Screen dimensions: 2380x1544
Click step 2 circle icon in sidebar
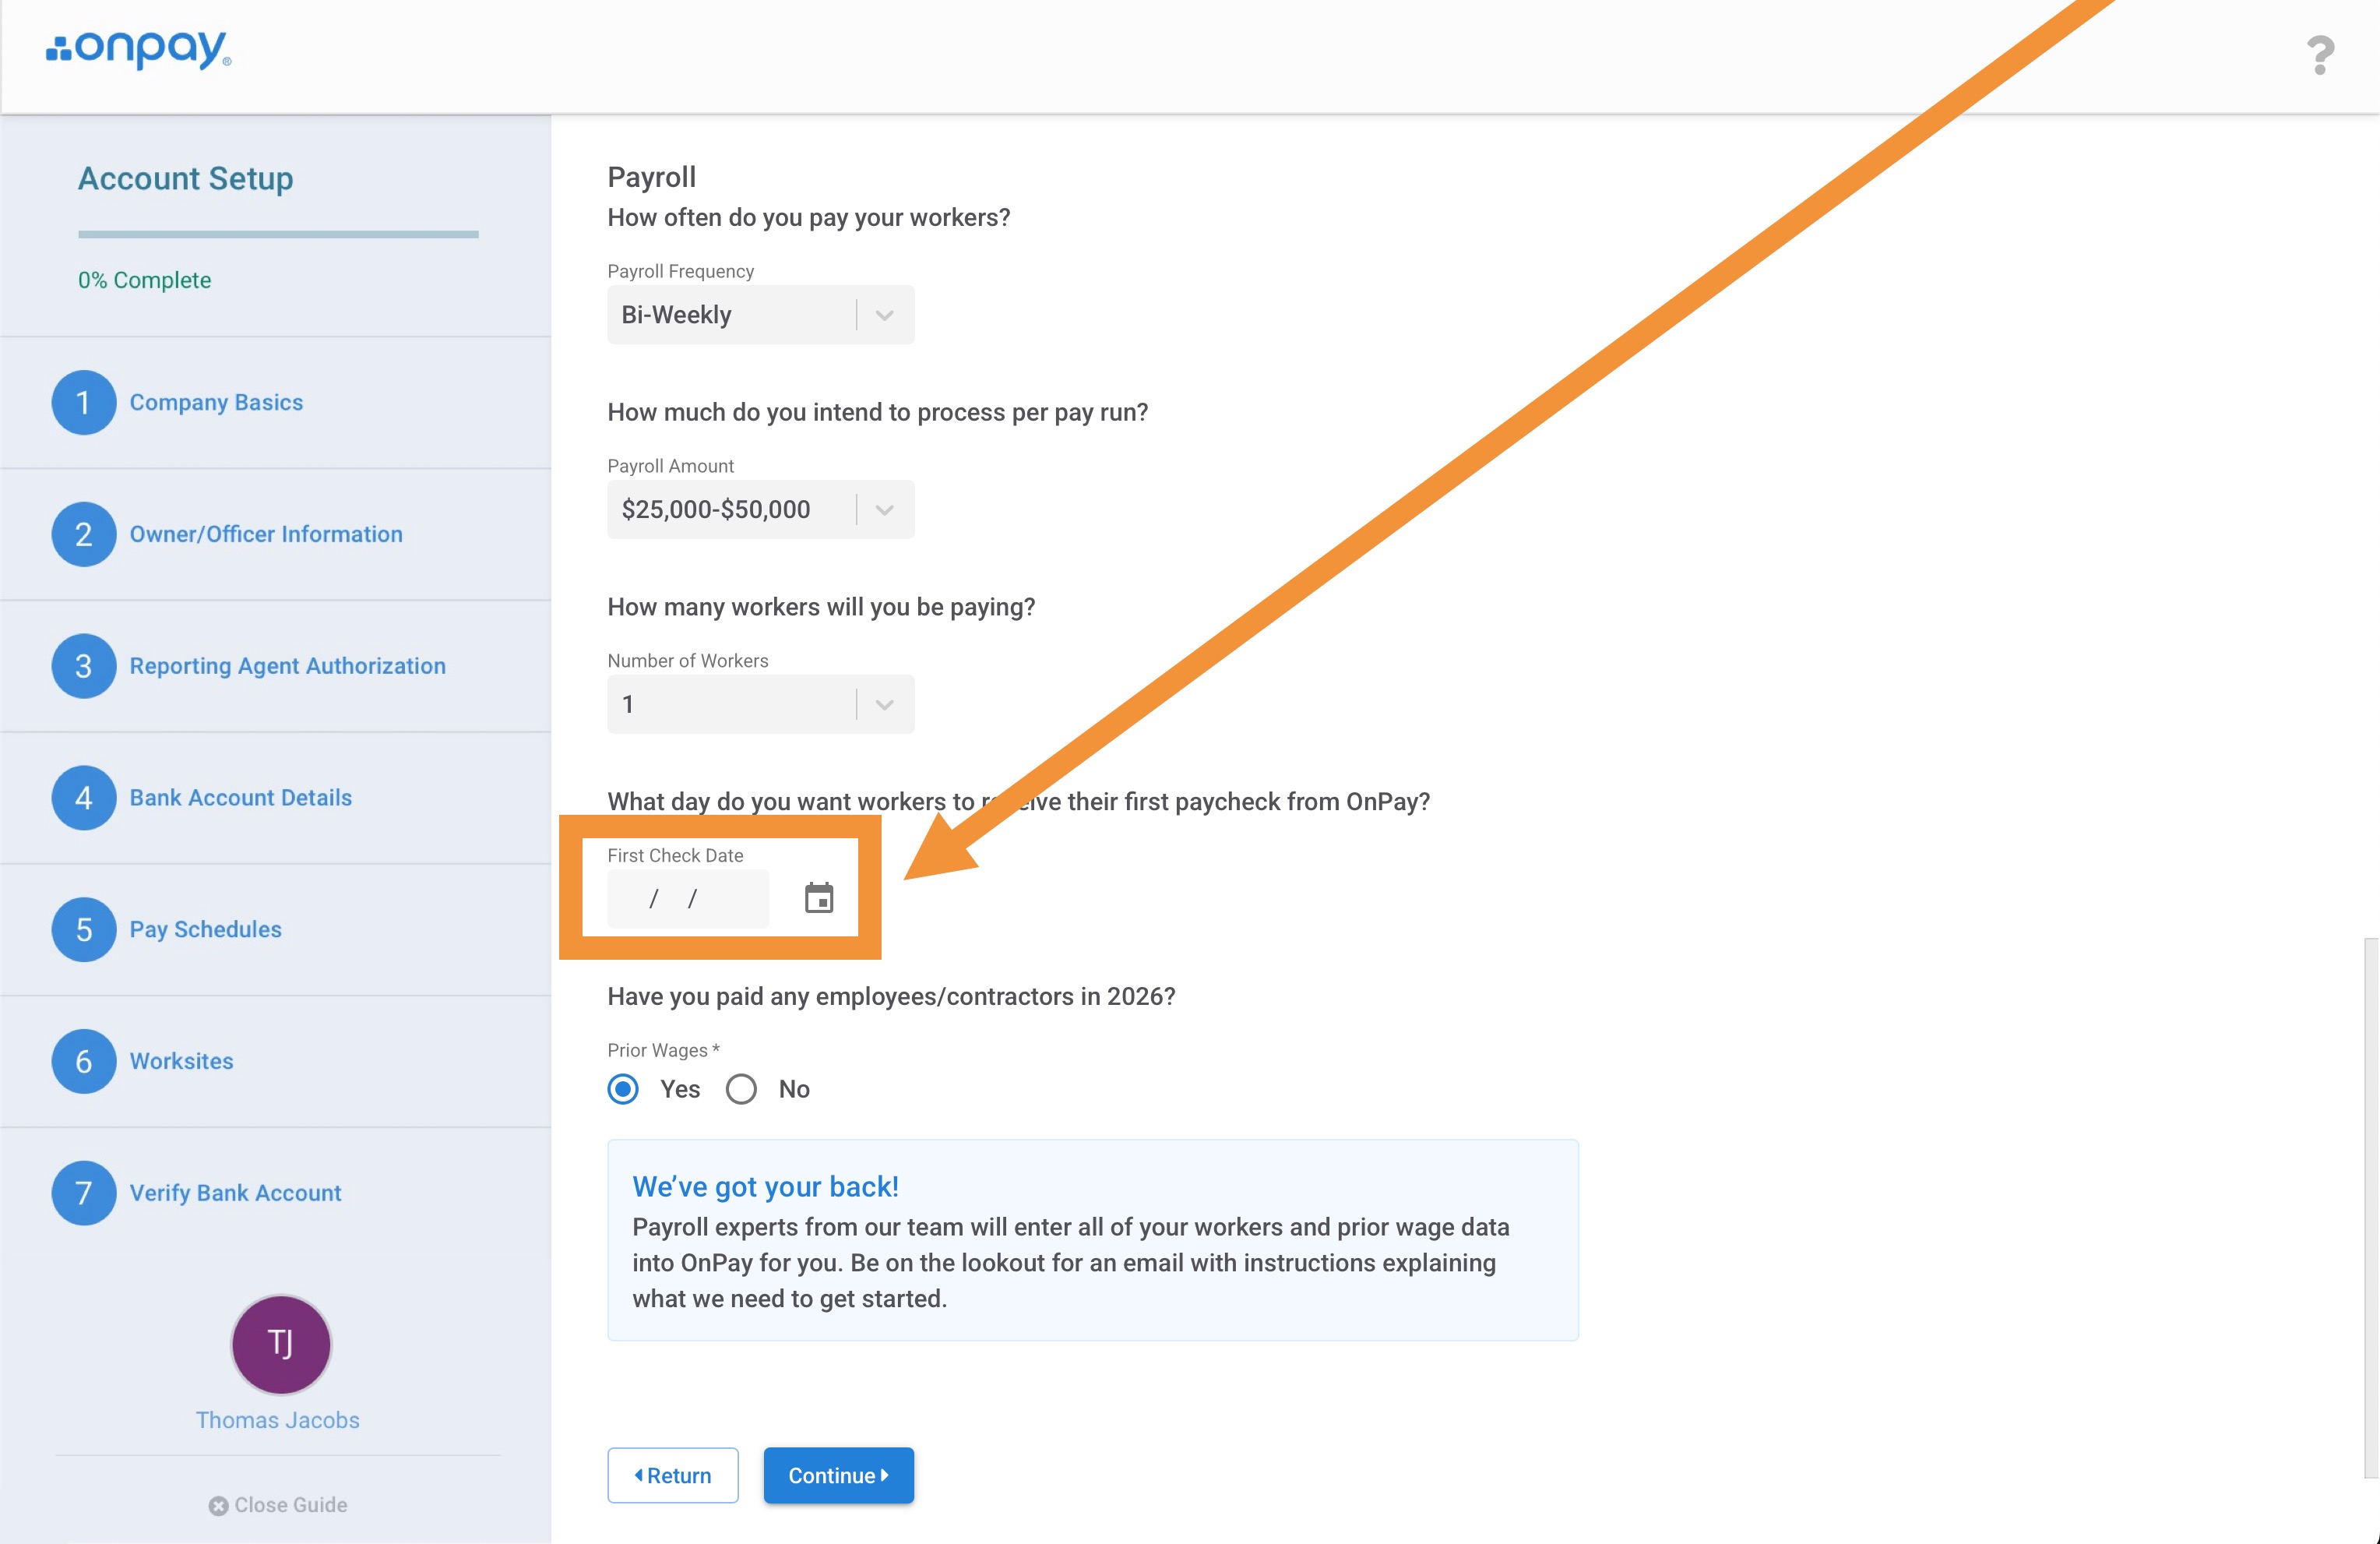pyautogui.click(x=84, y=534)
